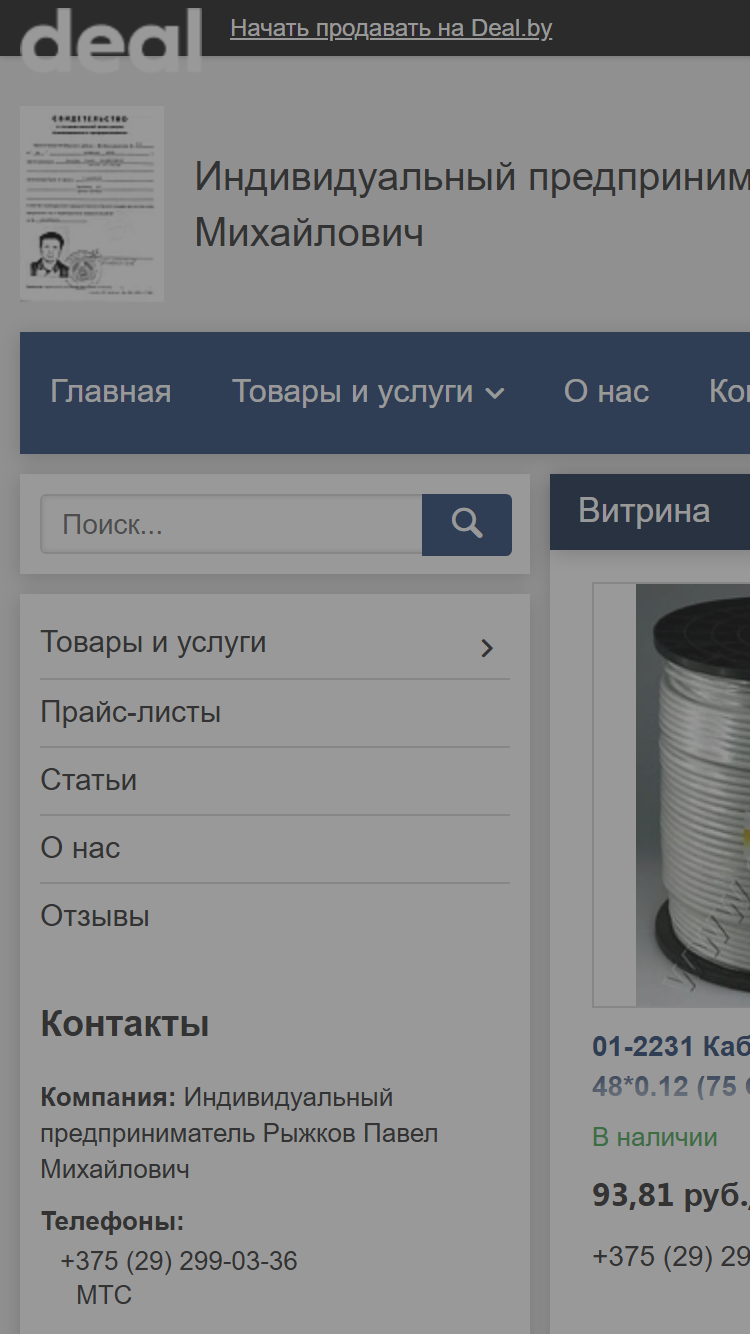This screenshot has height=1334, width=750.
Task: Open company name header title
Action: pyautogui.click(x=472, y=204)
